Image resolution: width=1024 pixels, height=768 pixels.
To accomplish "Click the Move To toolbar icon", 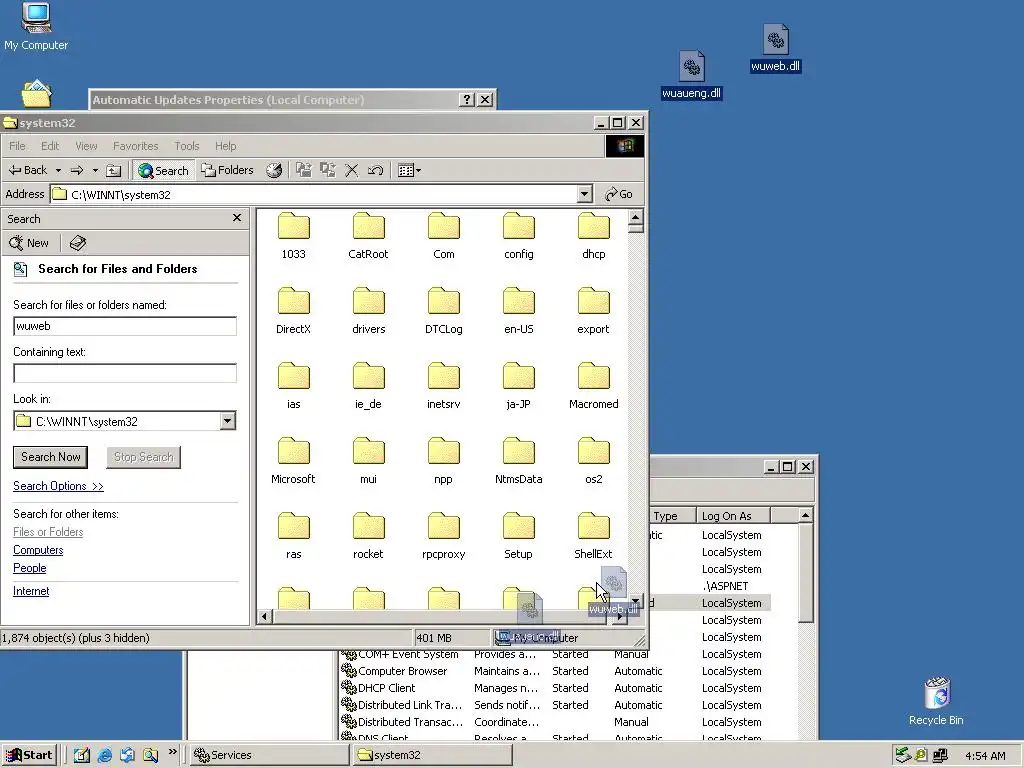I will coord(304,170).
